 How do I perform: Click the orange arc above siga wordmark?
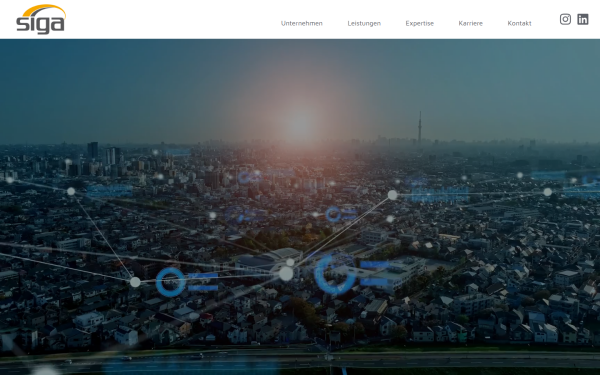tap(43, 10)
